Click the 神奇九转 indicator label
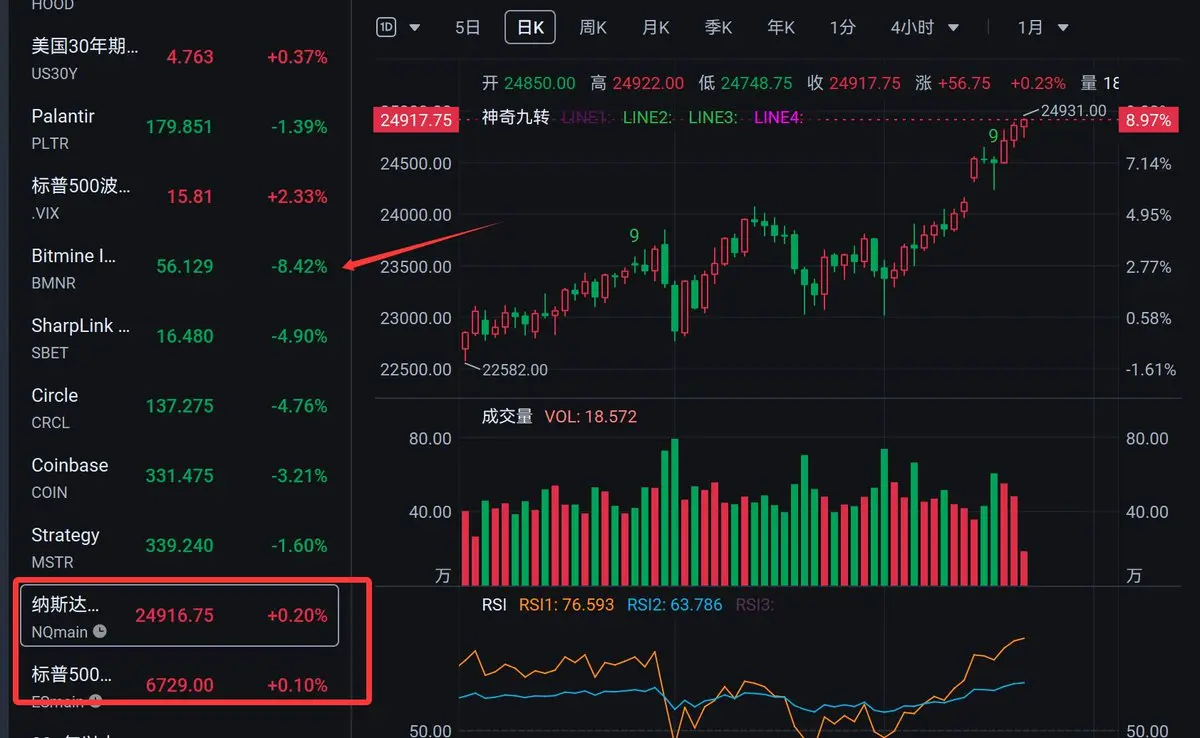This screenshot has width=1200, height=738. pos(515,117)
